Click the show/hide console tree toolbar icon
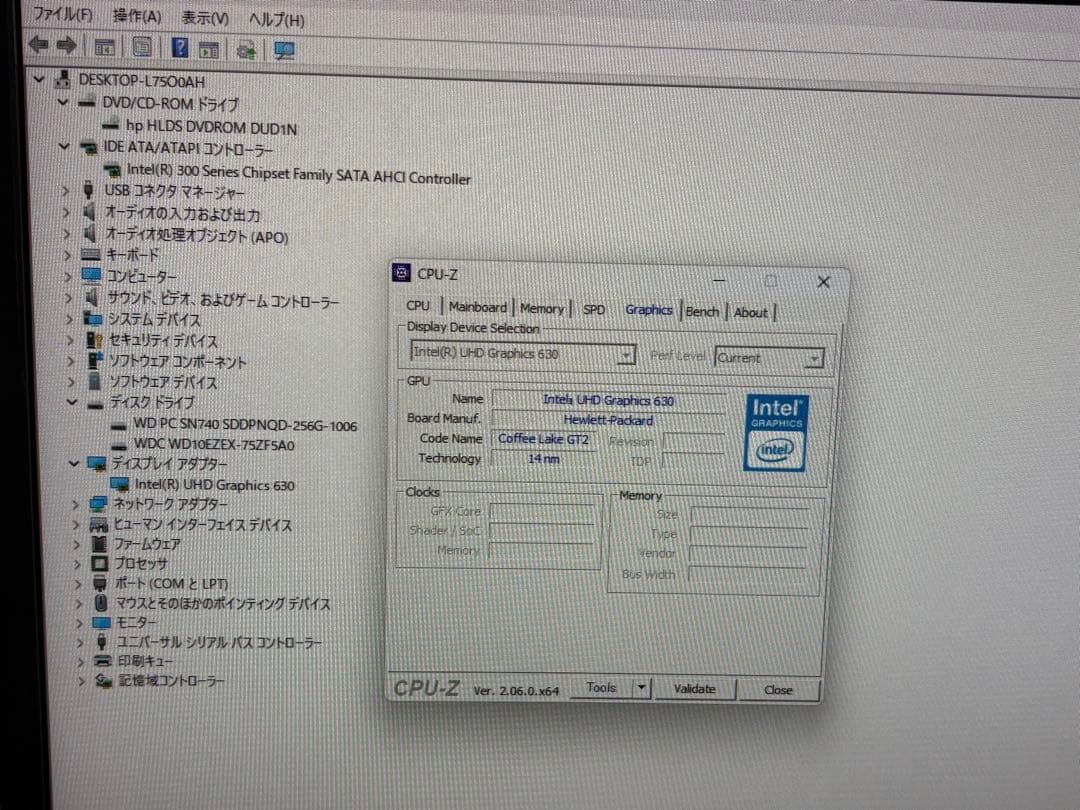Screen dimensions: 1080x810 pyautogui.click(x=103, y=47)
